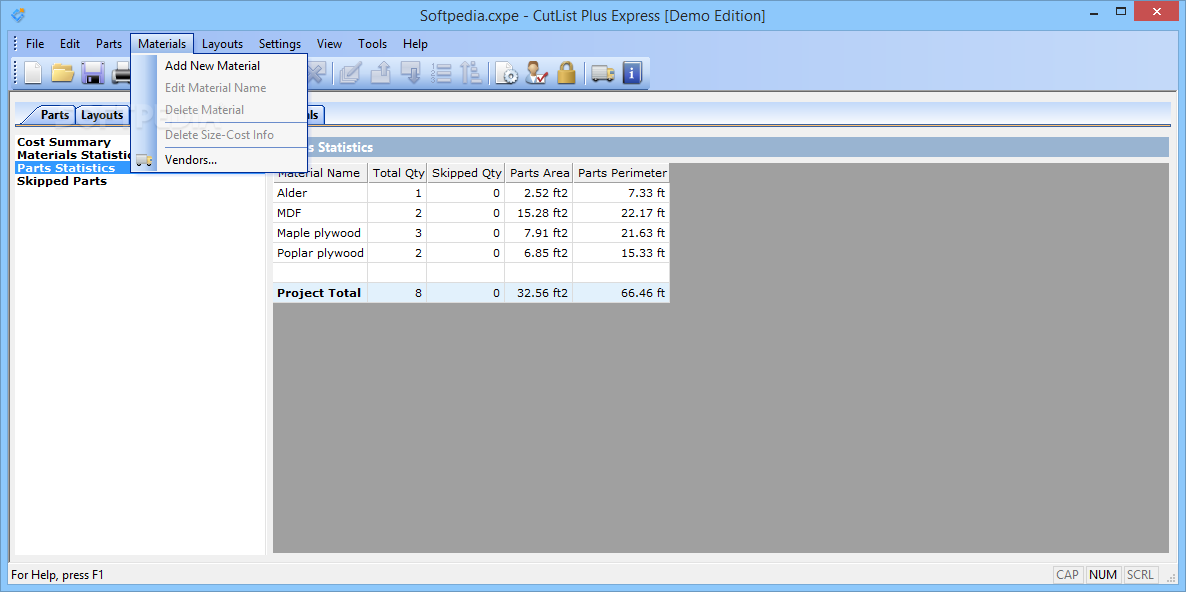
Task: Click the Parts Perimeter column header
Action: pos(622,173)
